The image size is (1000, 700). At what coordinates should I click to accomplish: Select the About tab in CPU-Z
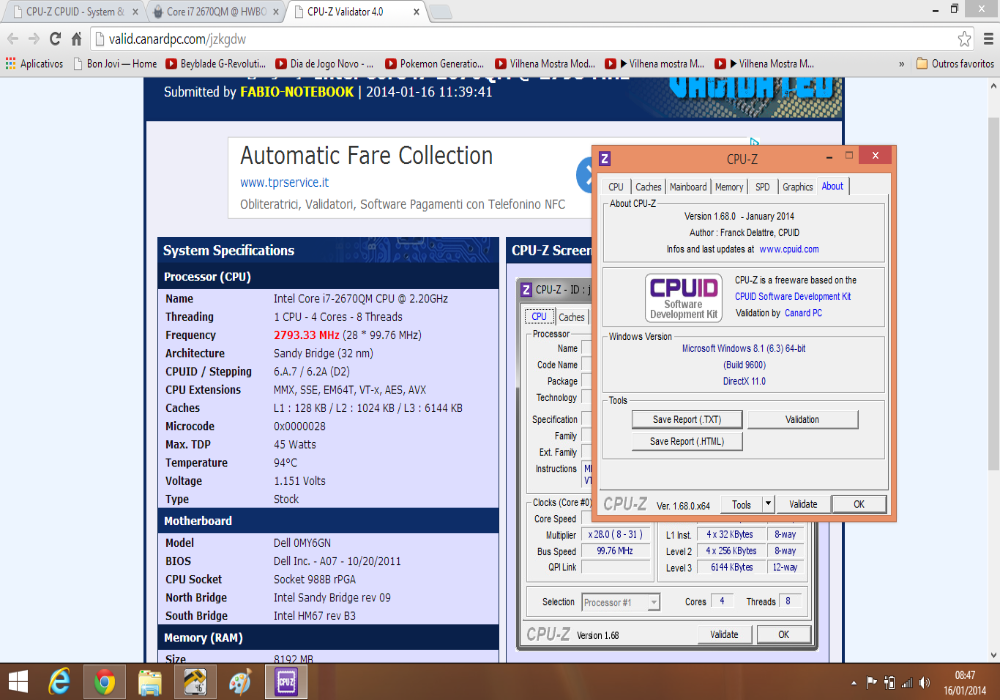tap(832, 186)
